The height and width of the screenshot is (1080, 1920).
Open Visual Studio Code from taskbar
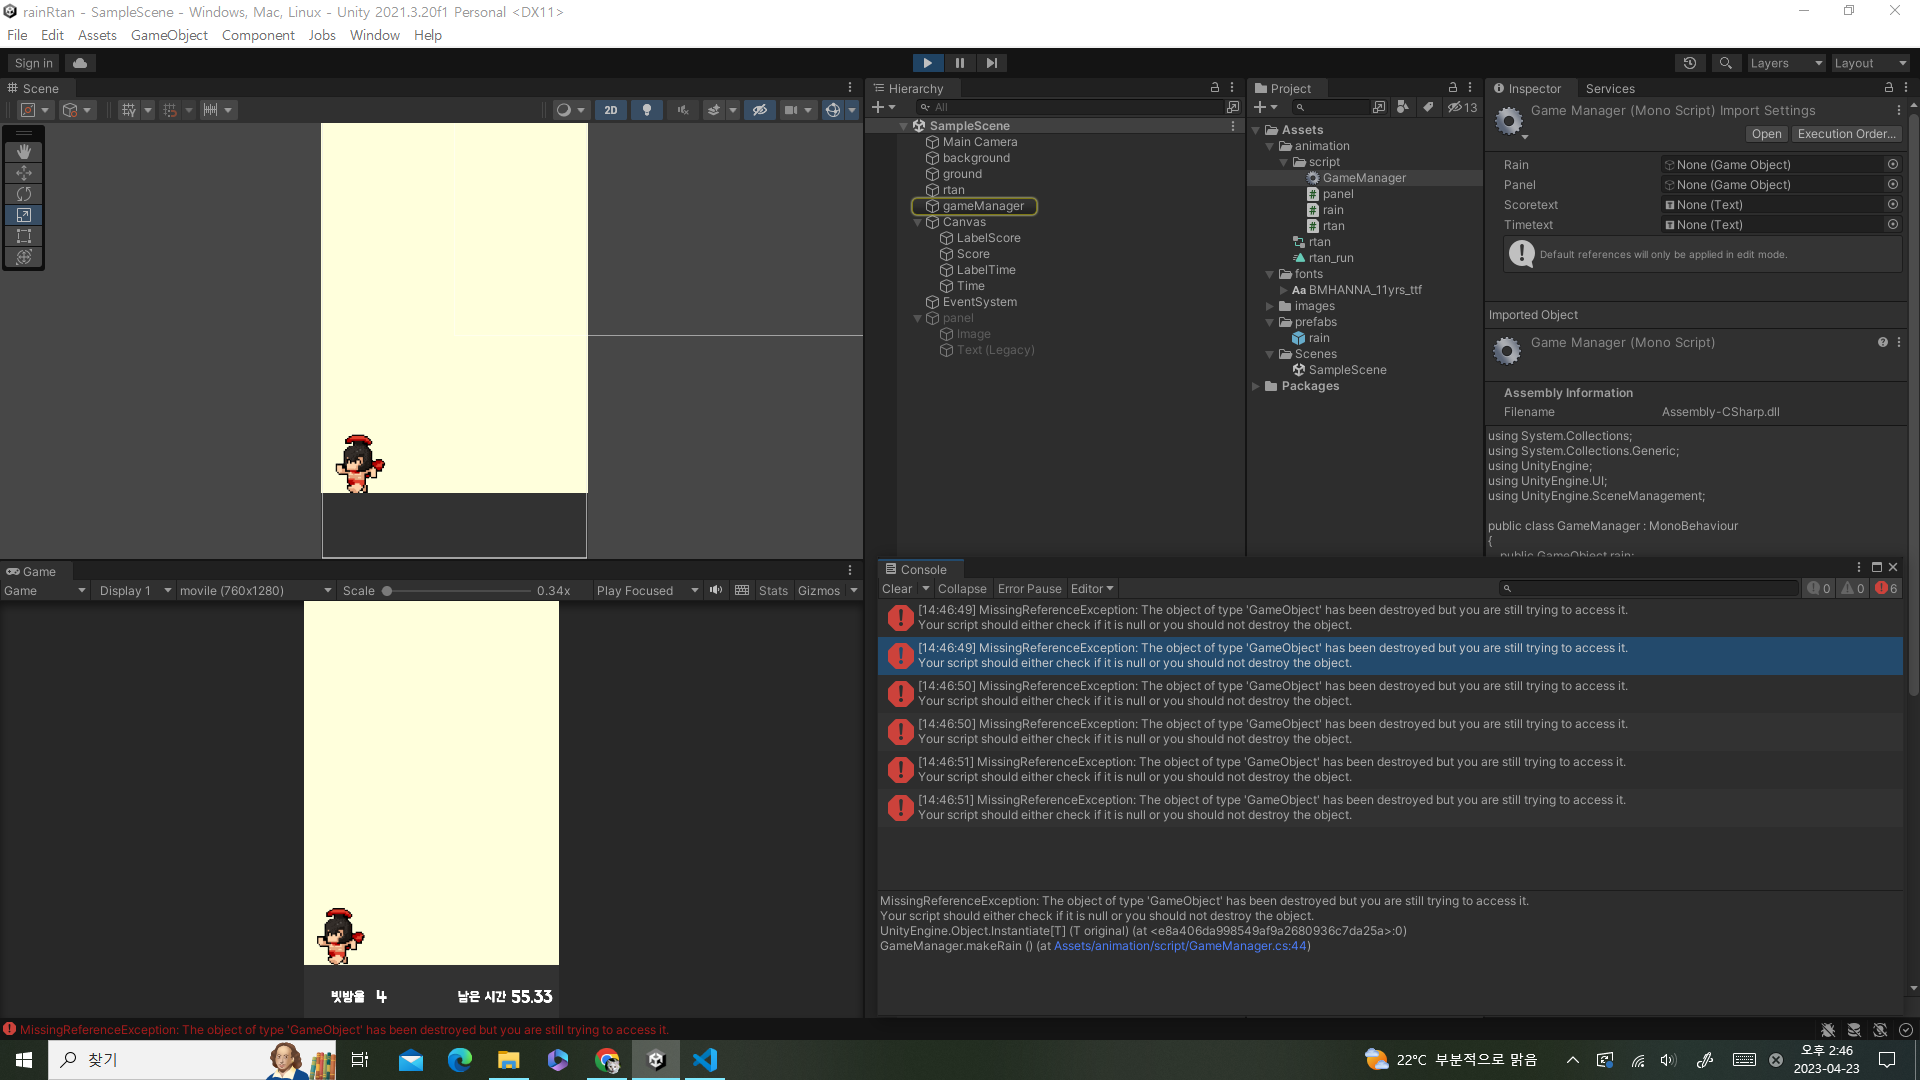pos(705,1060)
